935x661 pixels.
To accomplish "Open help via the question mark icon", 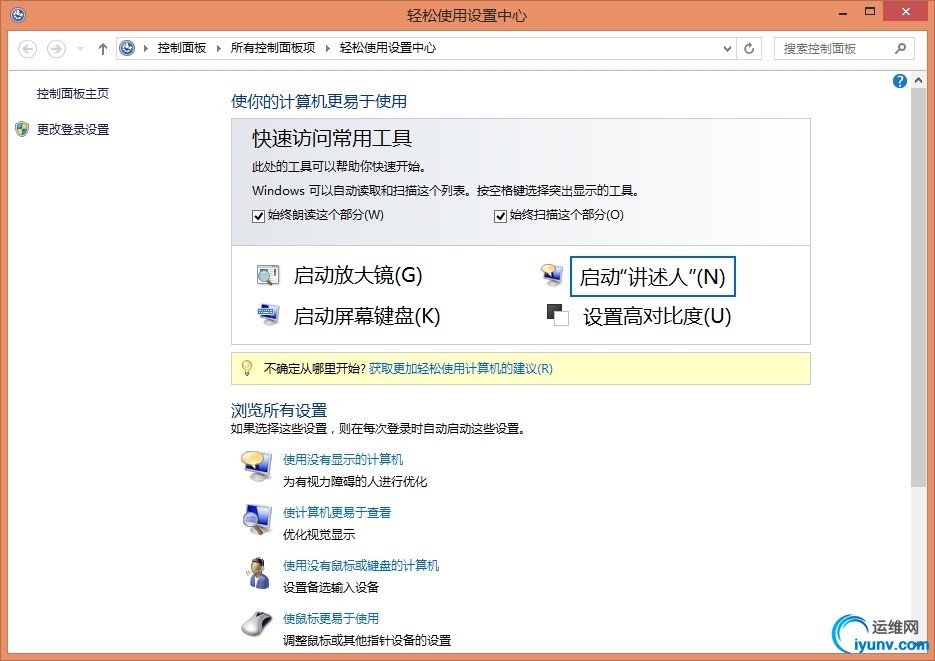I will 899,81.
